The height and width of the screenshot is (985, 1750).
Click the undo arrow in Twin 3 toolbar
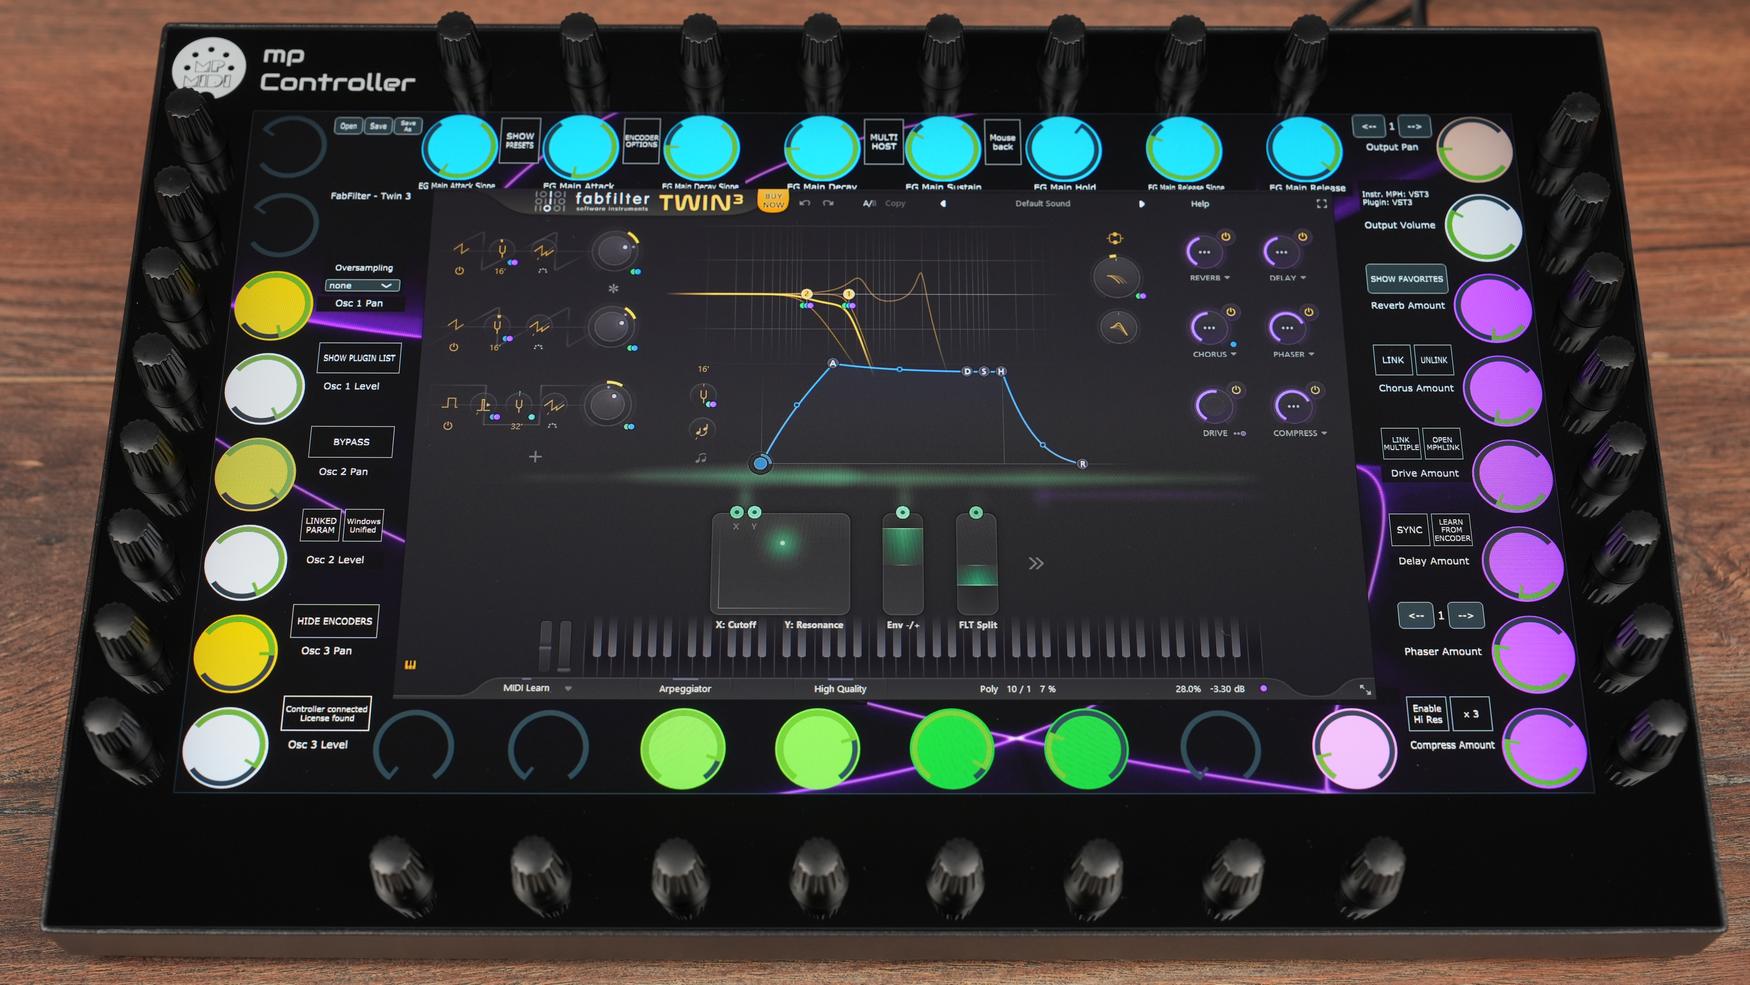(x=805, y=203)
